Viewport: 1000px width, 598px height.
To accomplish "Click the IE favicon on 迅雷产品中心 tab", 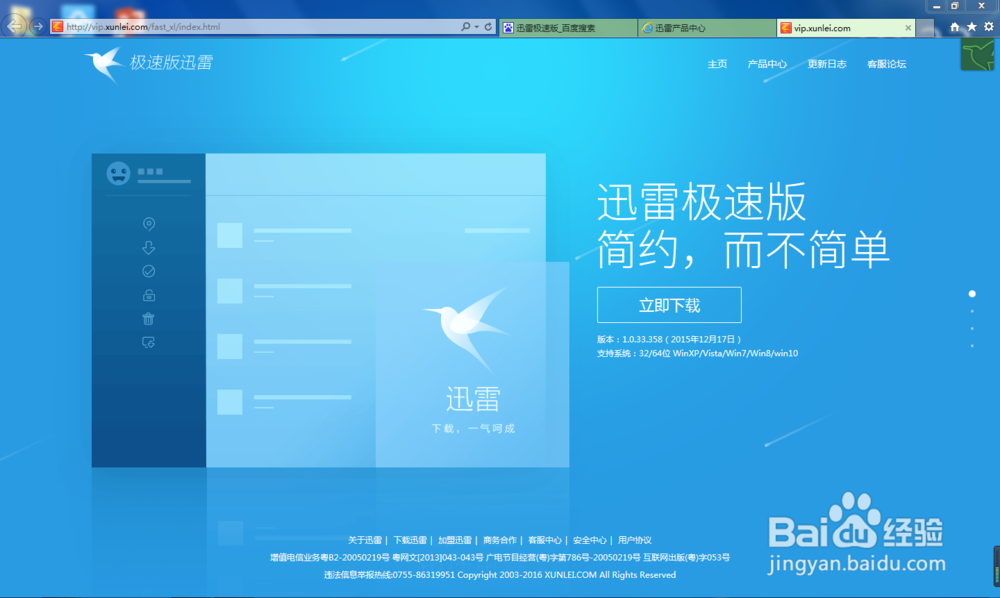I will tap(647, 28).
